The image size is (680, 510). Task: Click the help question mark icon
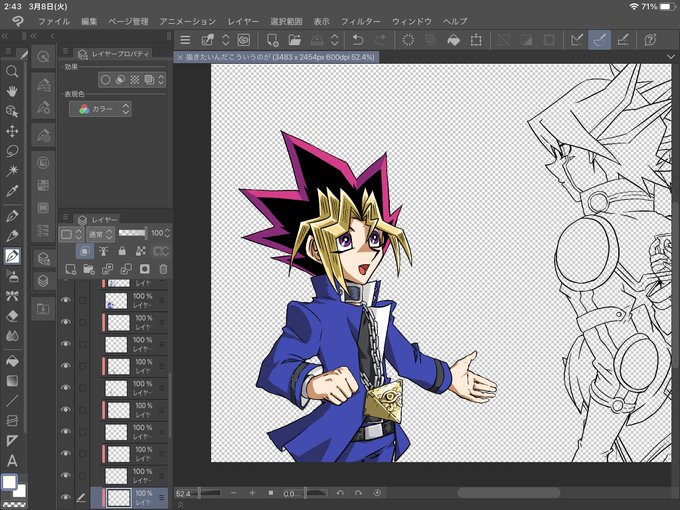coord(650,40)
